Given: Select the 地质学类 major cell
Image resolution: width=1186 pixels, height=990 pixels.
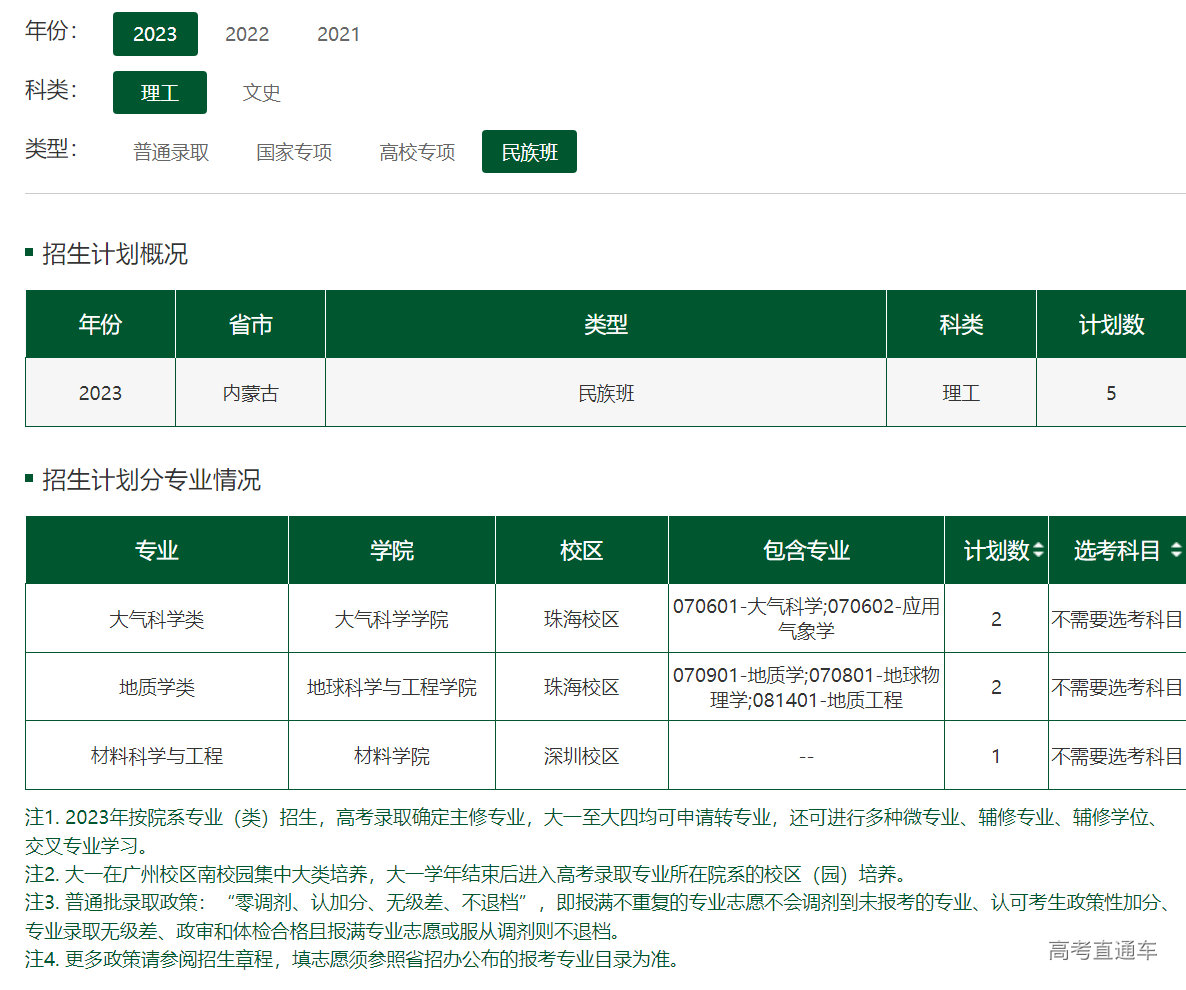Looking at the screenshot, I should (x=157, y=687).
